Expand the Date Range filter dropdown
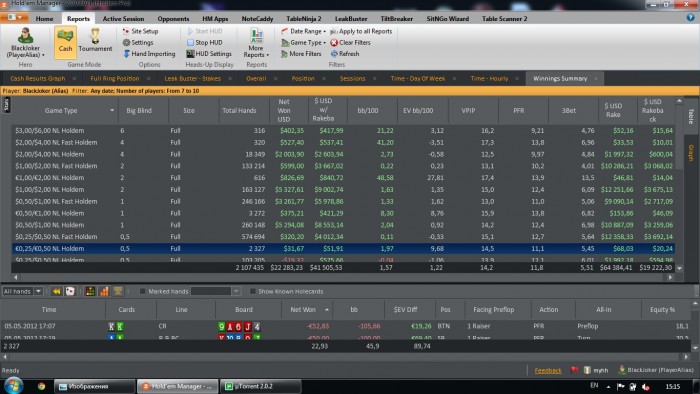Image resolution: width=700 pixels, height=394 pixels. 303,31
